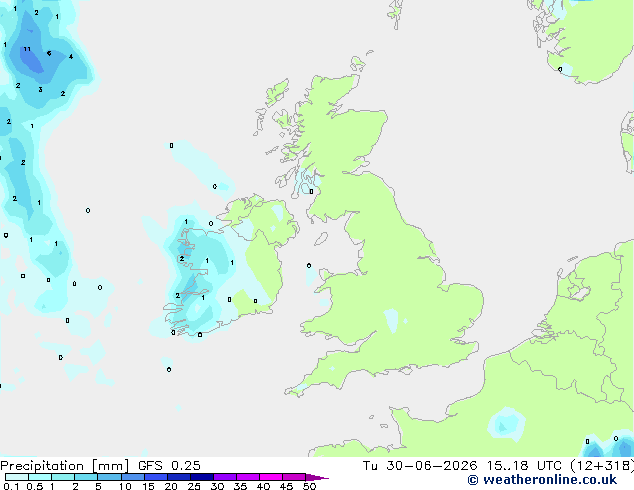Viewport: 634px width, 490px height.
Task: Click the 'Tu 30-06-2026' date text
Action: pos(420,466)
